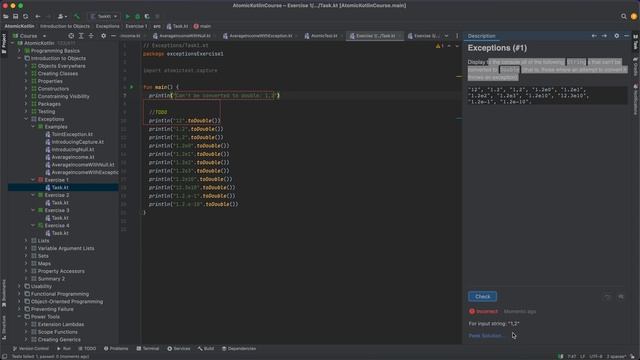The image size is (640, 360).
Task: Toggle the Bookmarks side tool window
Action: [4, 293]
